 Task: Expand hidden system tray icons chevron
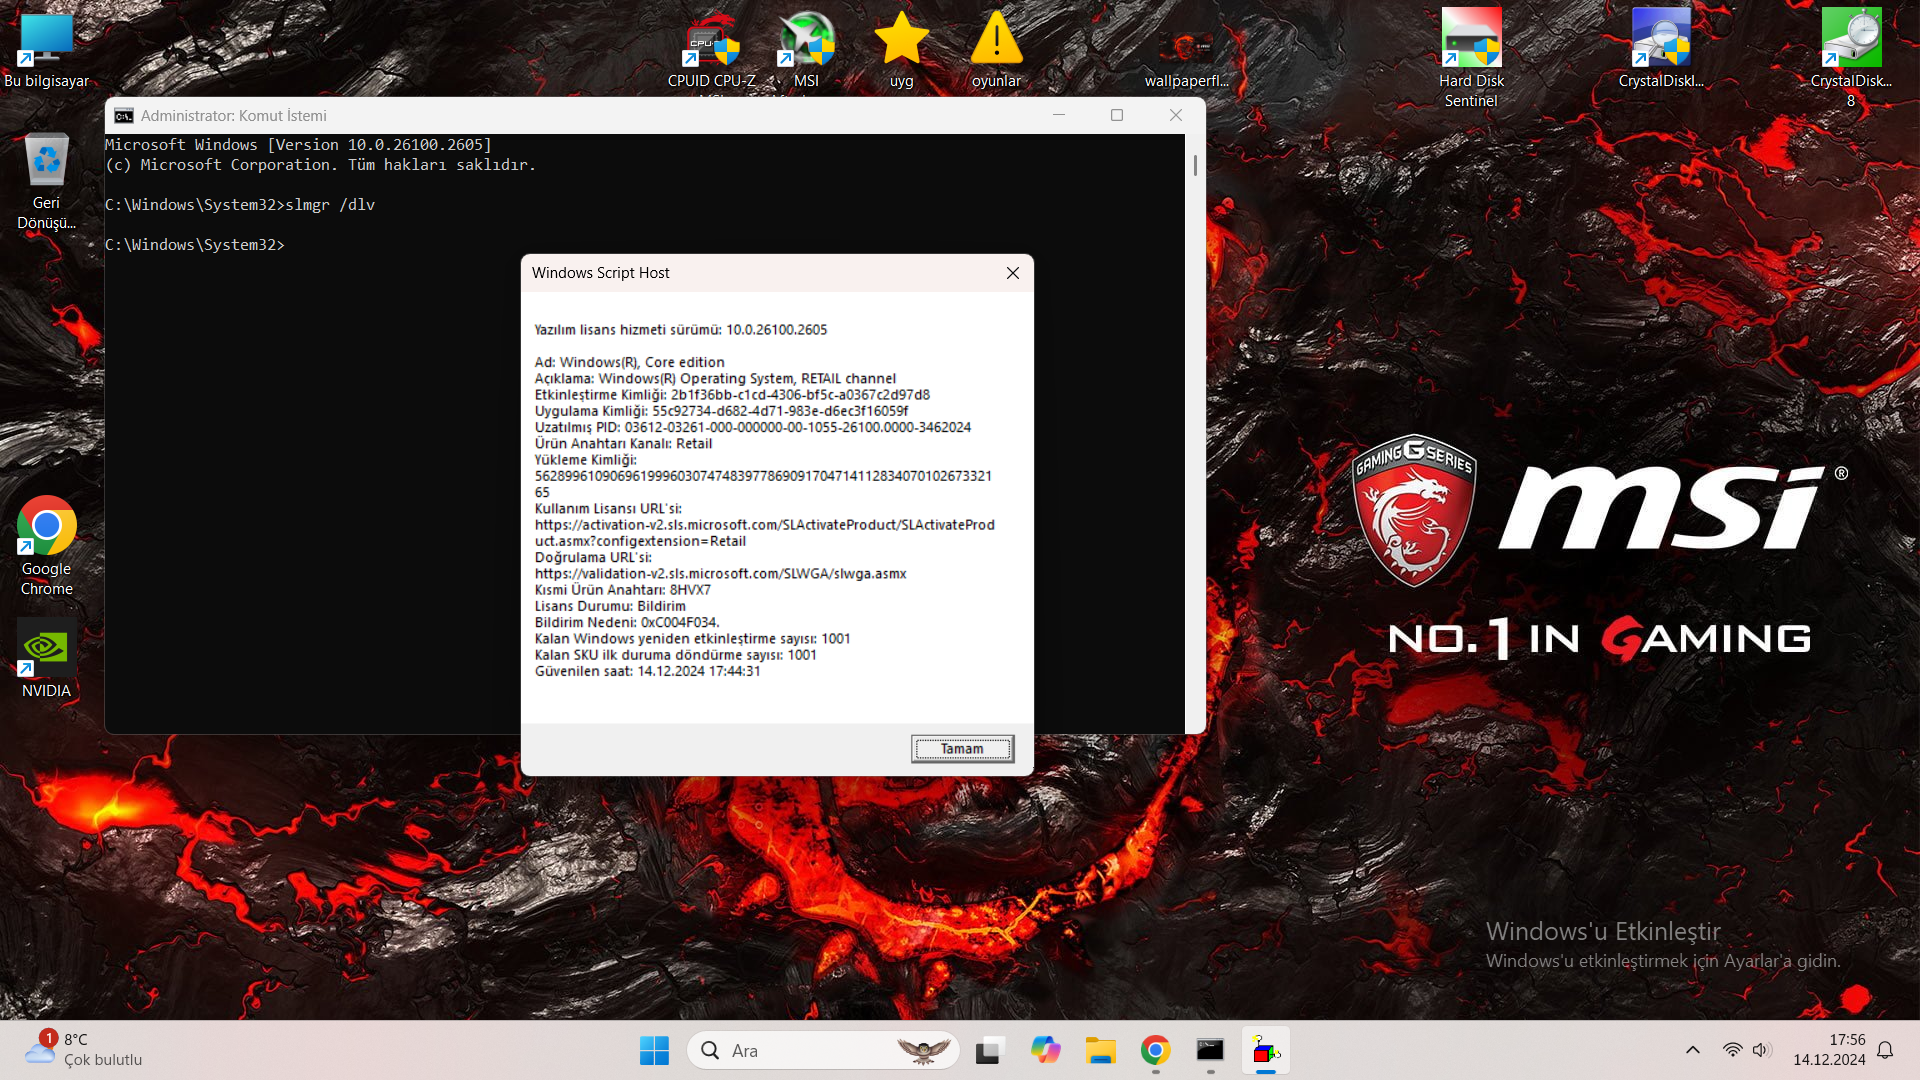pos(1692,1050)
